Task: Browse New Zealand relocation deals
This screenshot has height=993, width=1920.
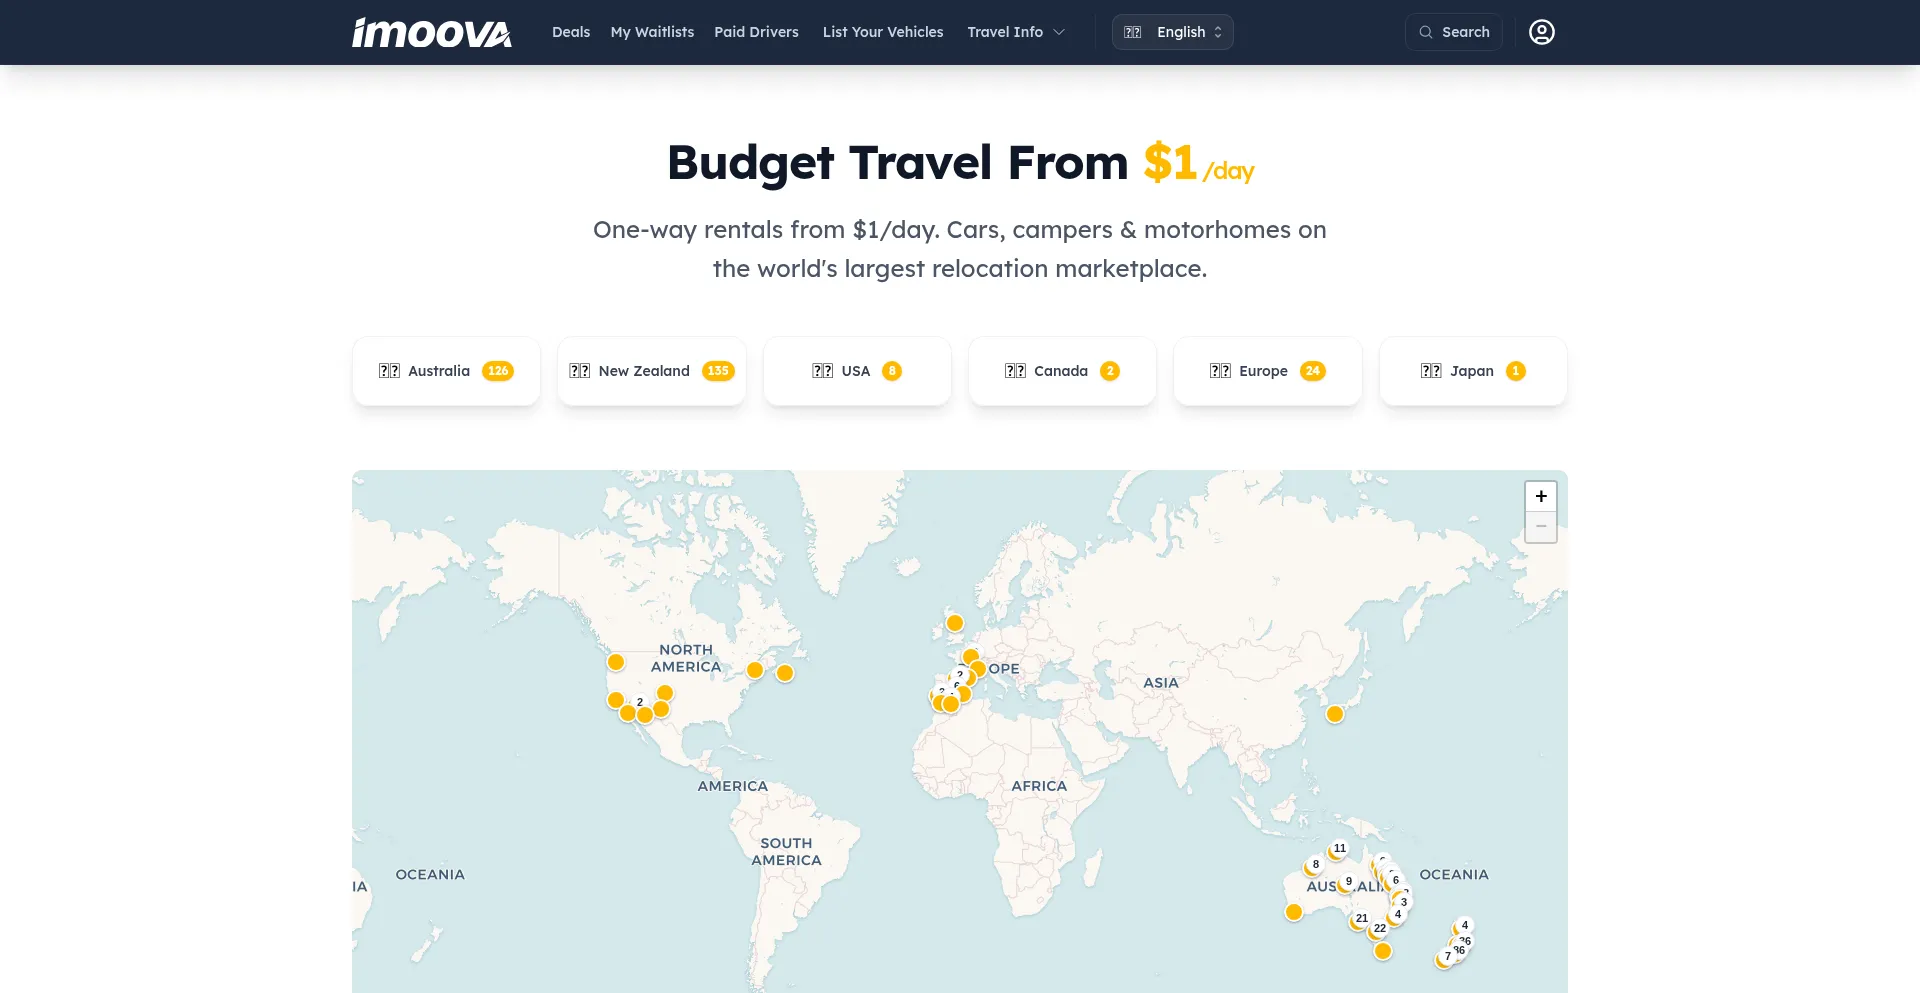Action: pos(652,371)
